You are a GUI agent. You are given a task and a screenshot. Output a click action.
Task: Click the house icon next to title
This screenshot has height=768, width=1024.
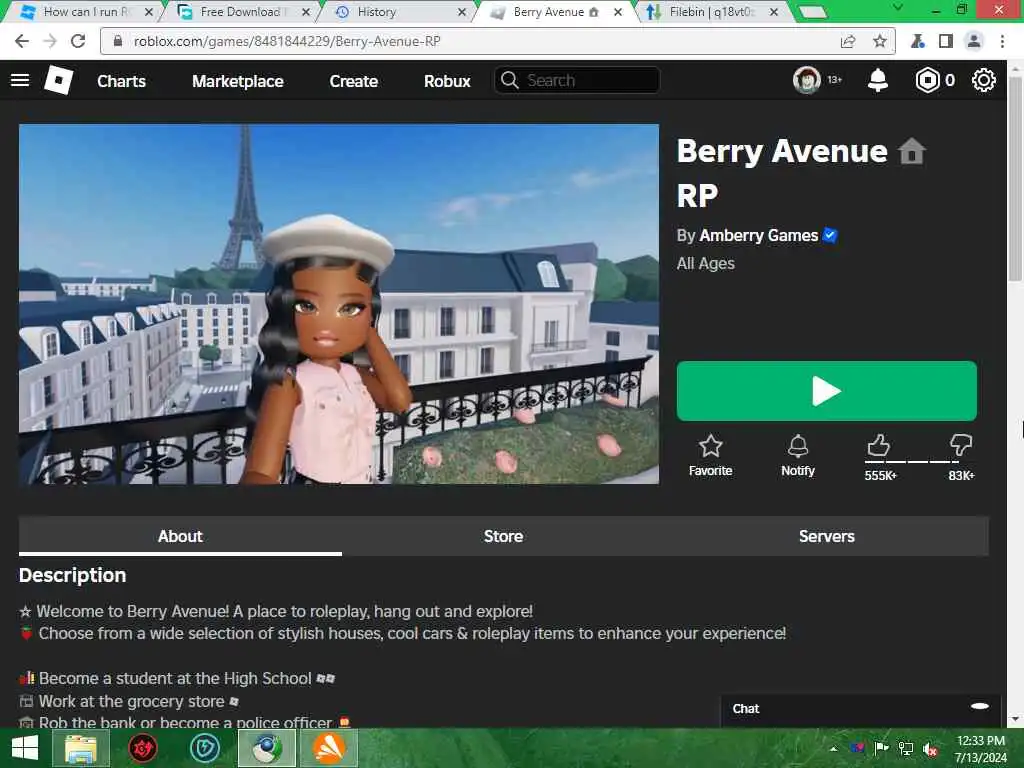click(x=912, y=152)
